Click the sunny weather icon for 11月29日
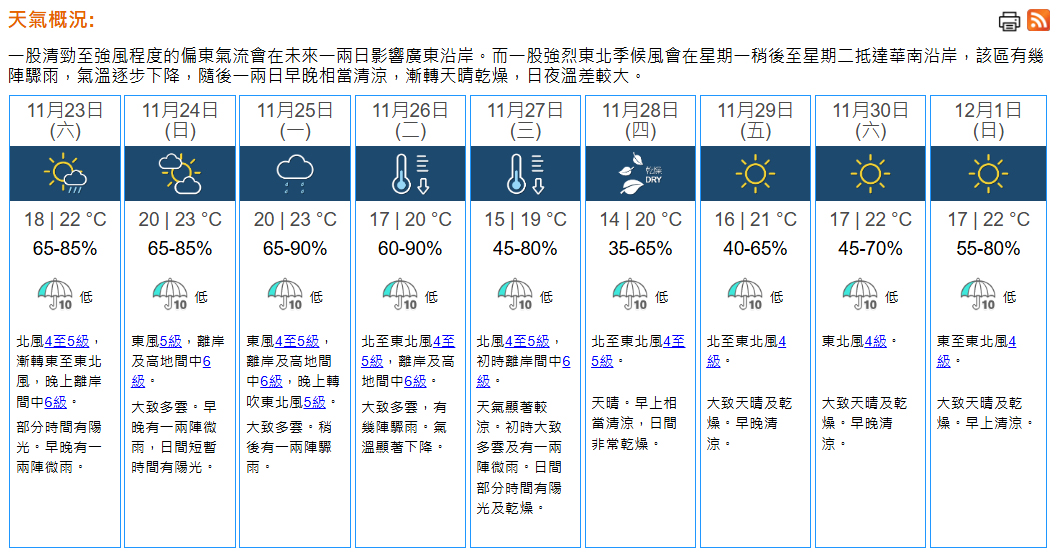The image size is (1064, 556). (x=756, y=174)
